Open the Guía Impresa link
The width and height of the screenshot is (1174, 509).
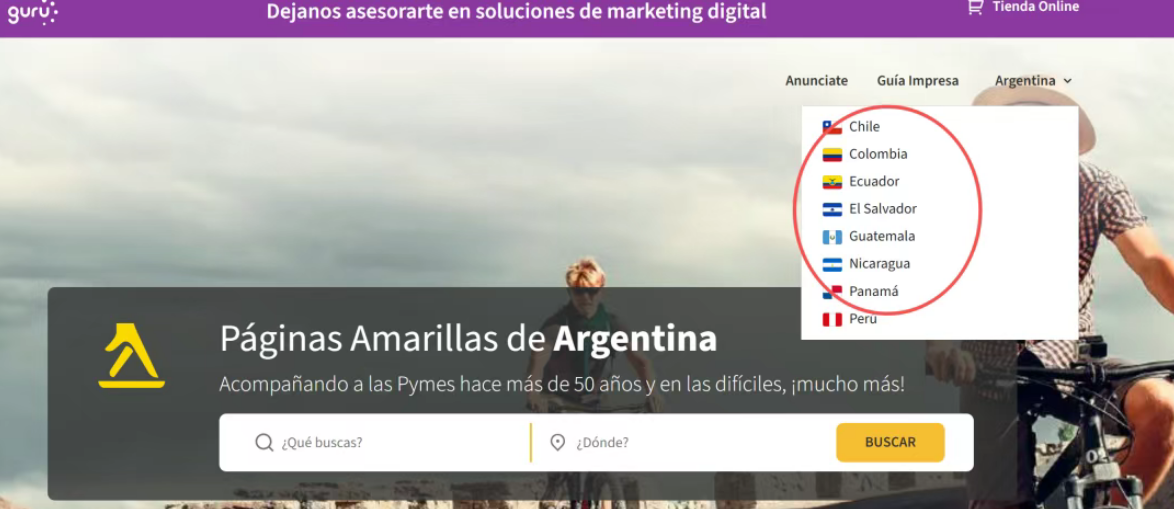pyautogui.click(x=917, y=81)
